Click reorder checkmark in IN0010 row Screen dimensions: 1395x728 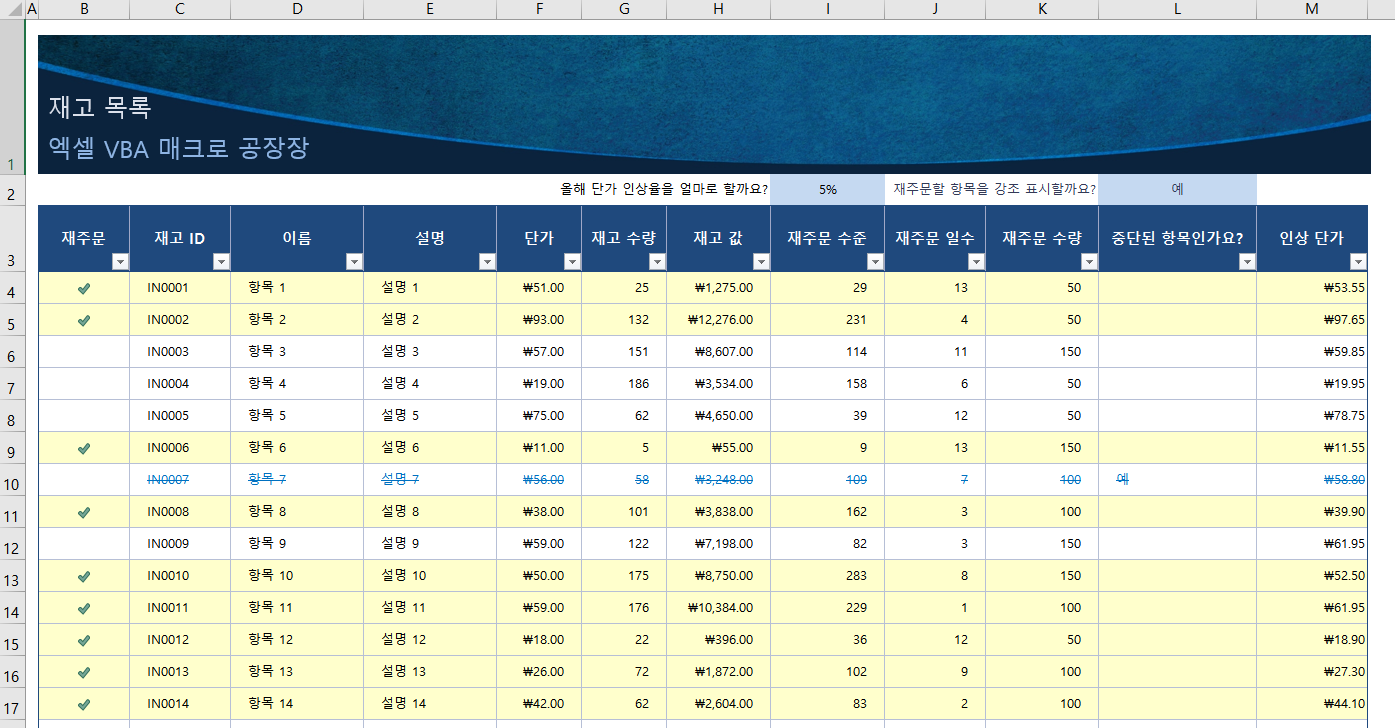coord(84,576)
